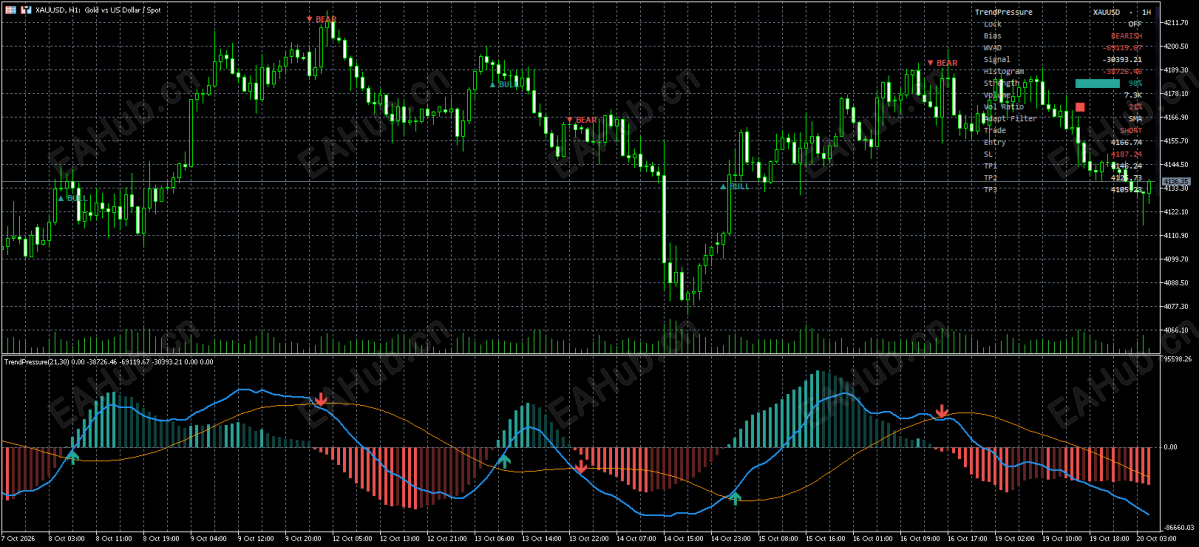Click the 4088.50 price scale label
Screen dimensions: 1199x547
tap(1178, 282)
